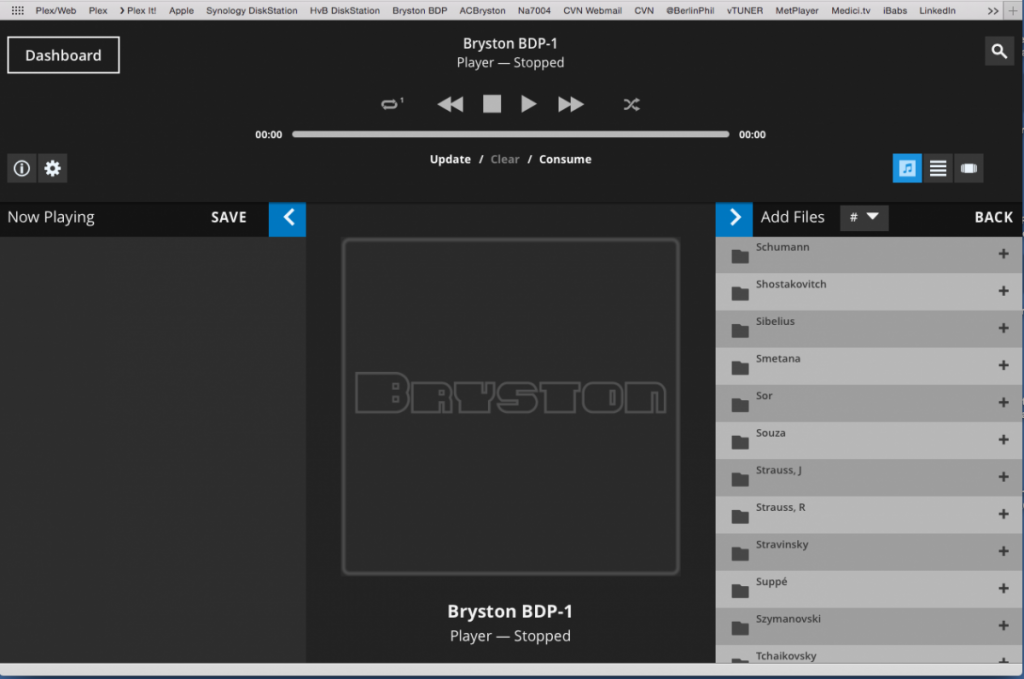Open the Suppé folder
Viewport: 1024px width, 679px height.
point(869,590)
